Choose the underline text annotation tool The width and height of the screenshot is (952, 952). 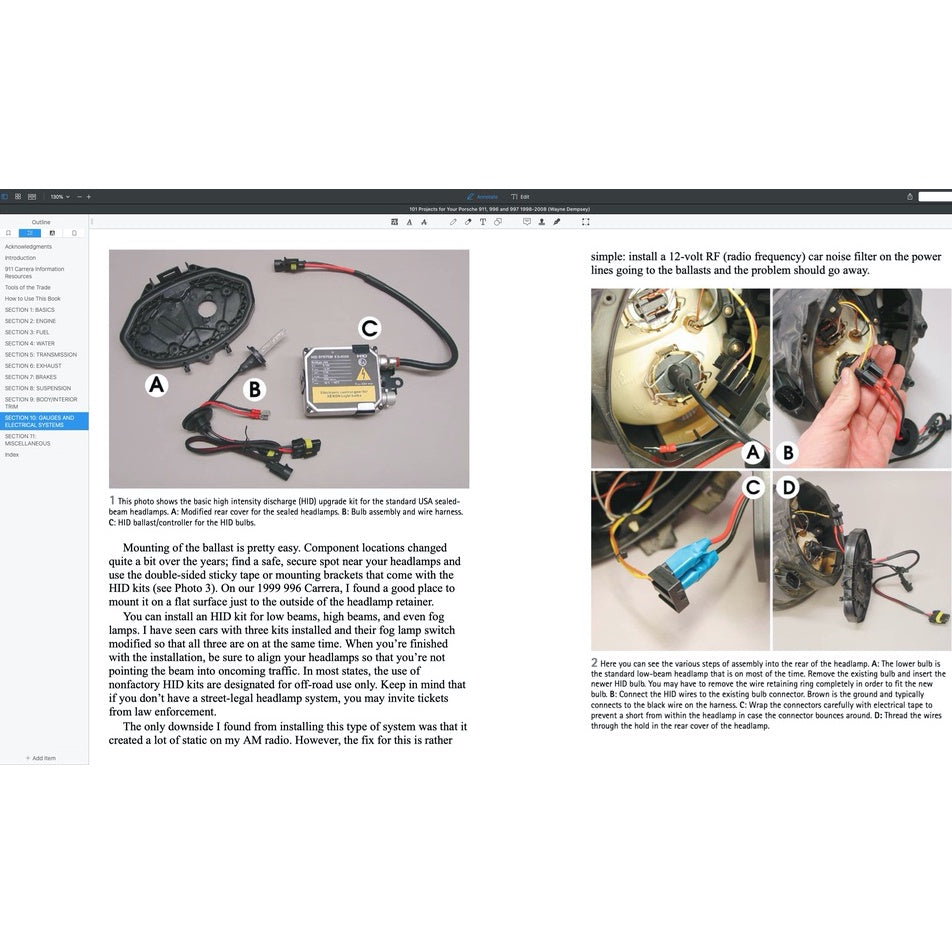tap(408, 222)
